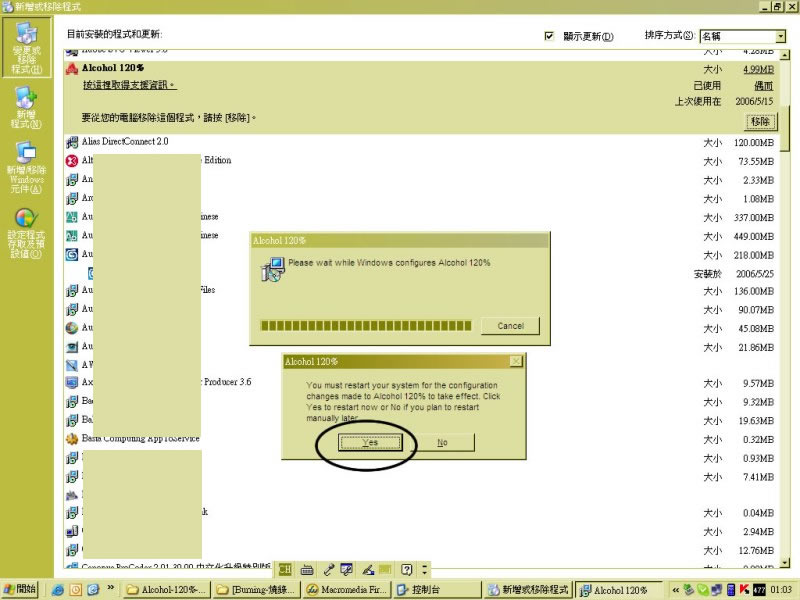Switch to Alcohol-120% folder taskbar button
The width and height of the screenshot is (800, 600).
167,590
